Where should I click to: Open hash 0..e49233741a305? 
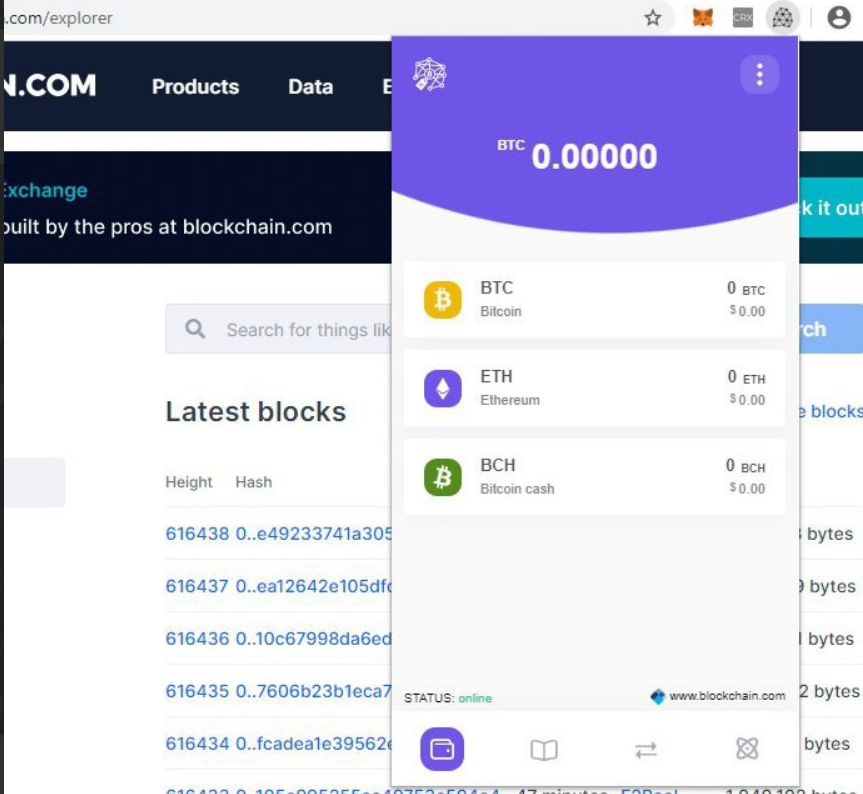click(x=314, y=534)
